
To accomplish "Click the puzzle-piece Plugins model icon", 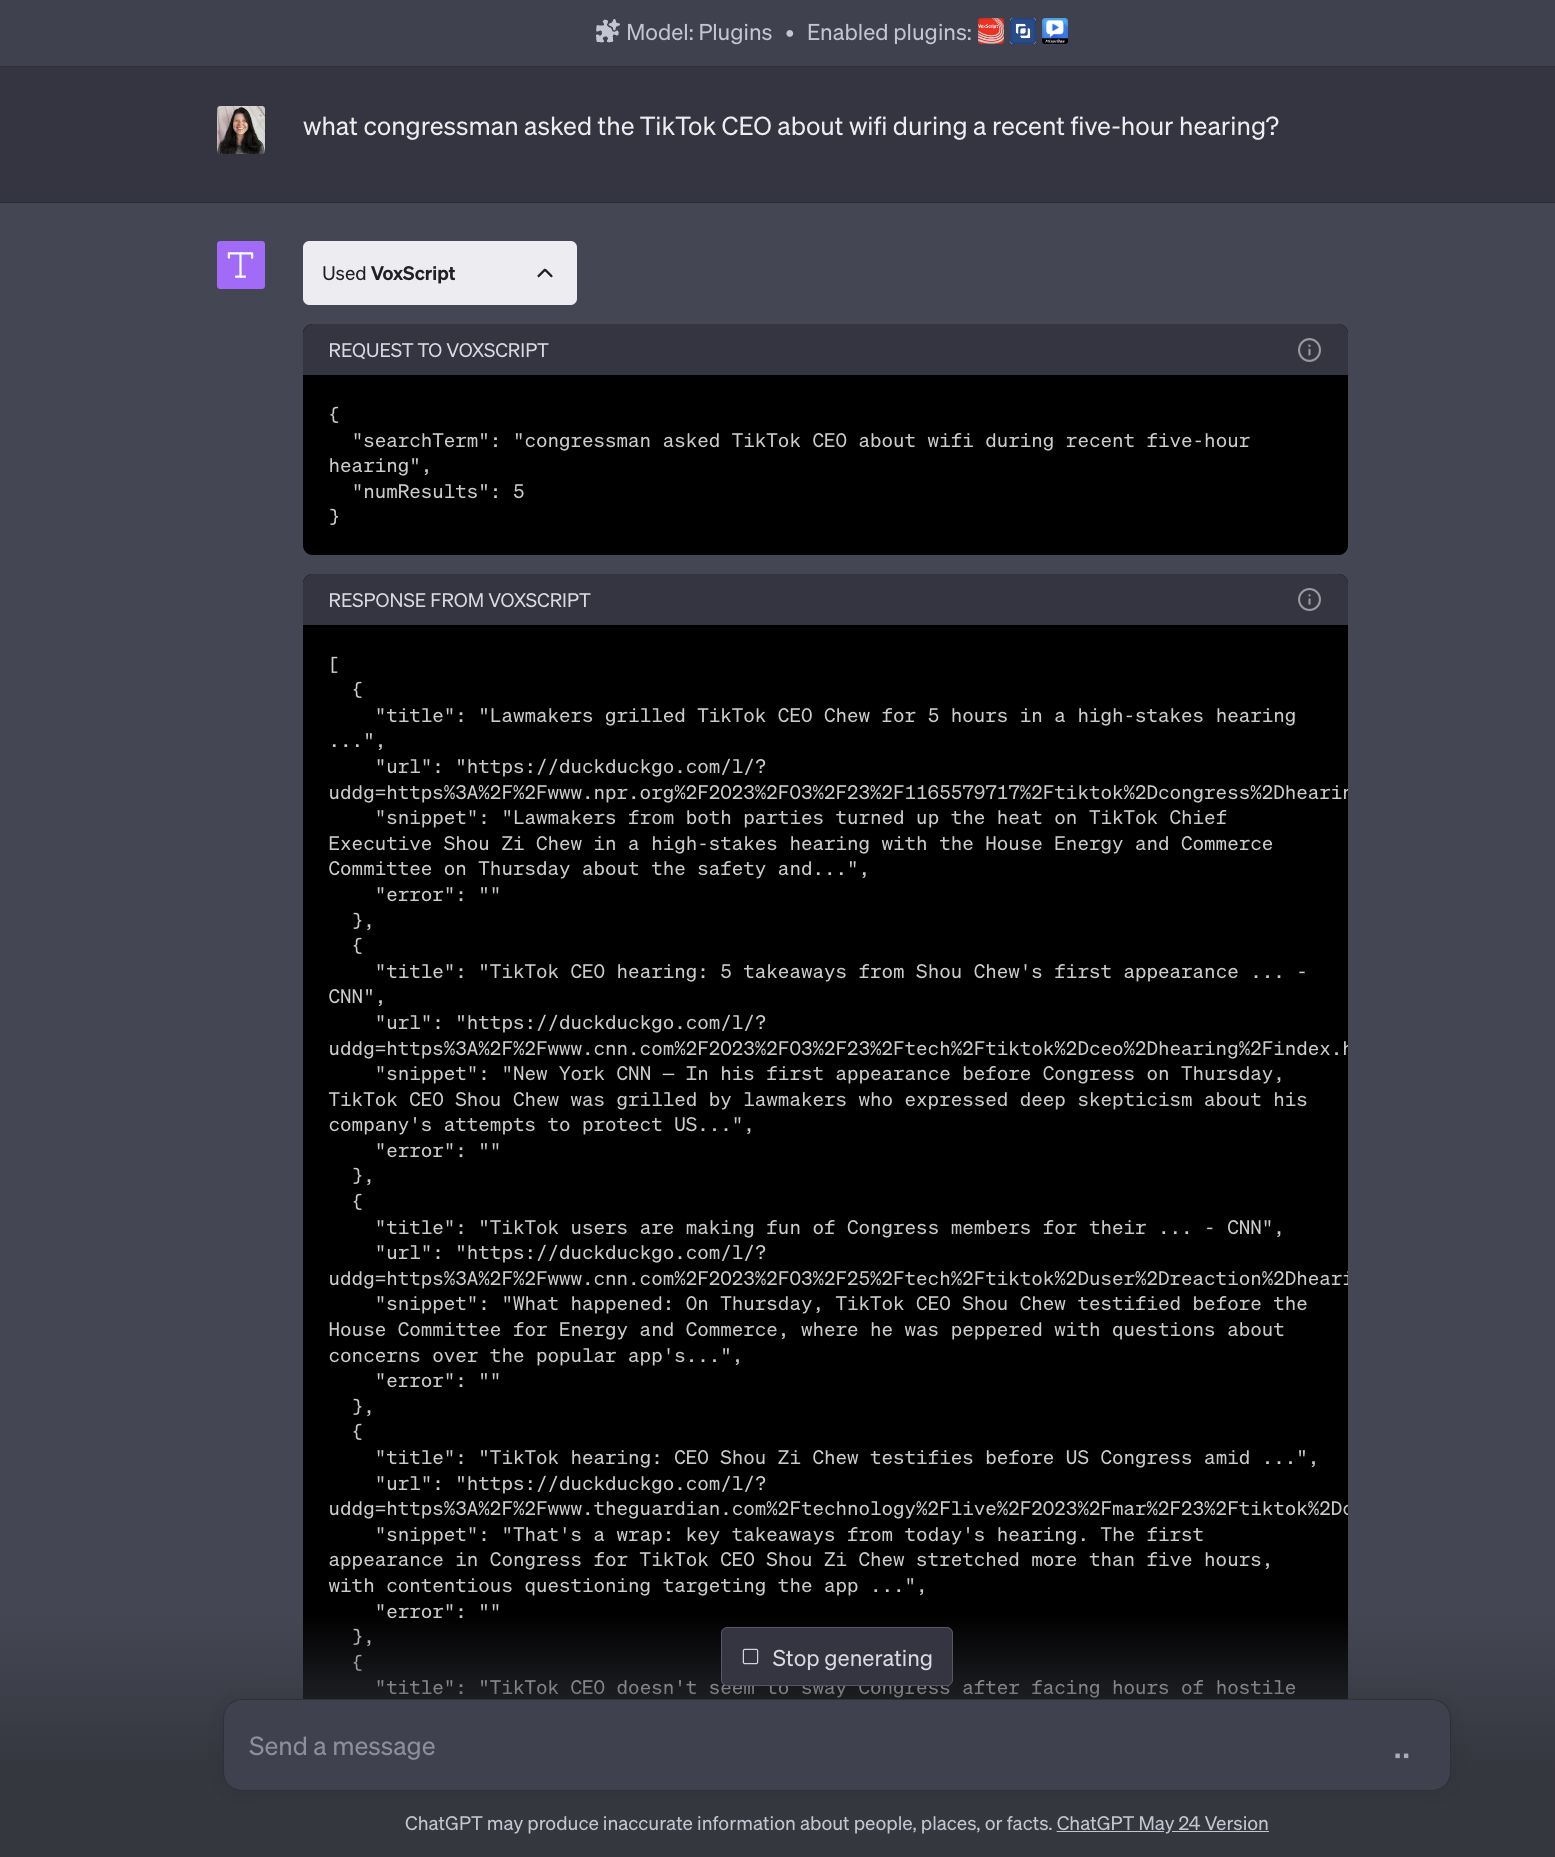I will [607, 32].
